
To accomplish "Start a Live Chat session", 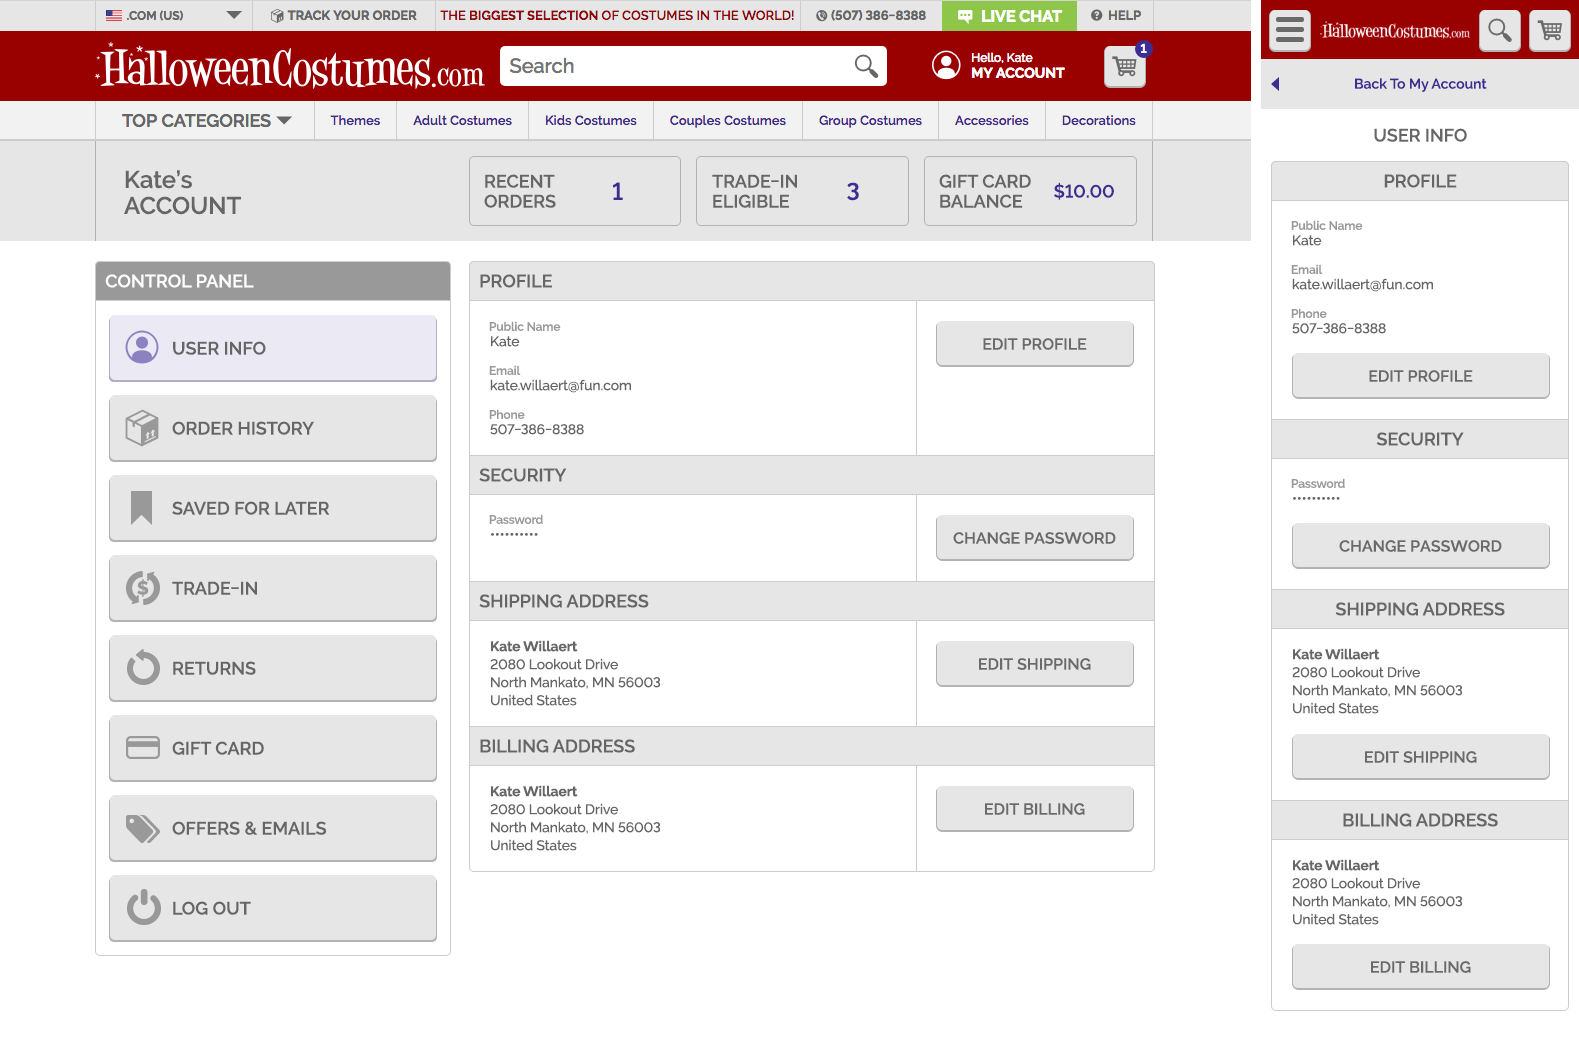I will tap(1009, 15).
